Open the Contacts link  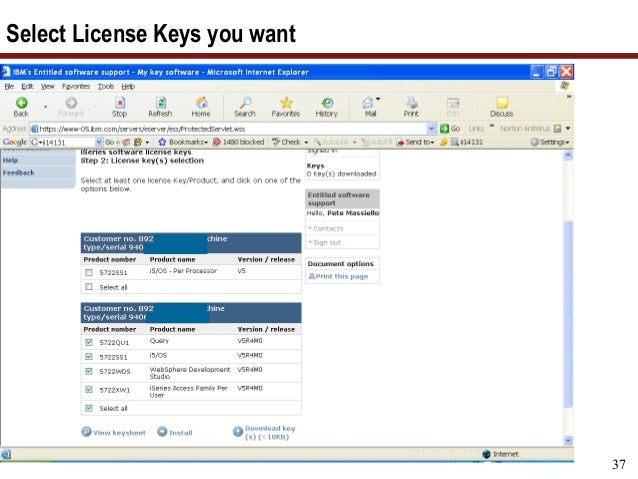pyautogui.click(x=326, y=229)
